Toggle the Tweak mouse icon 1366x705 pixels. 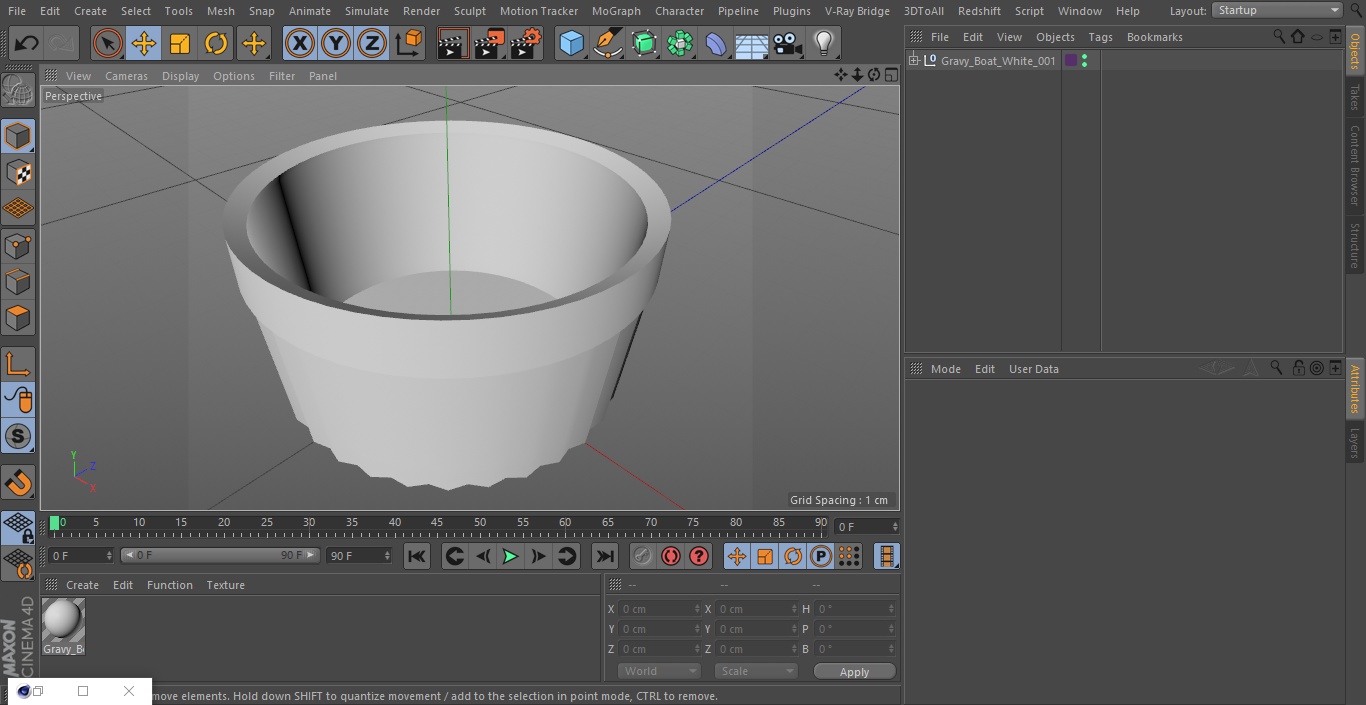coord(18,400)
